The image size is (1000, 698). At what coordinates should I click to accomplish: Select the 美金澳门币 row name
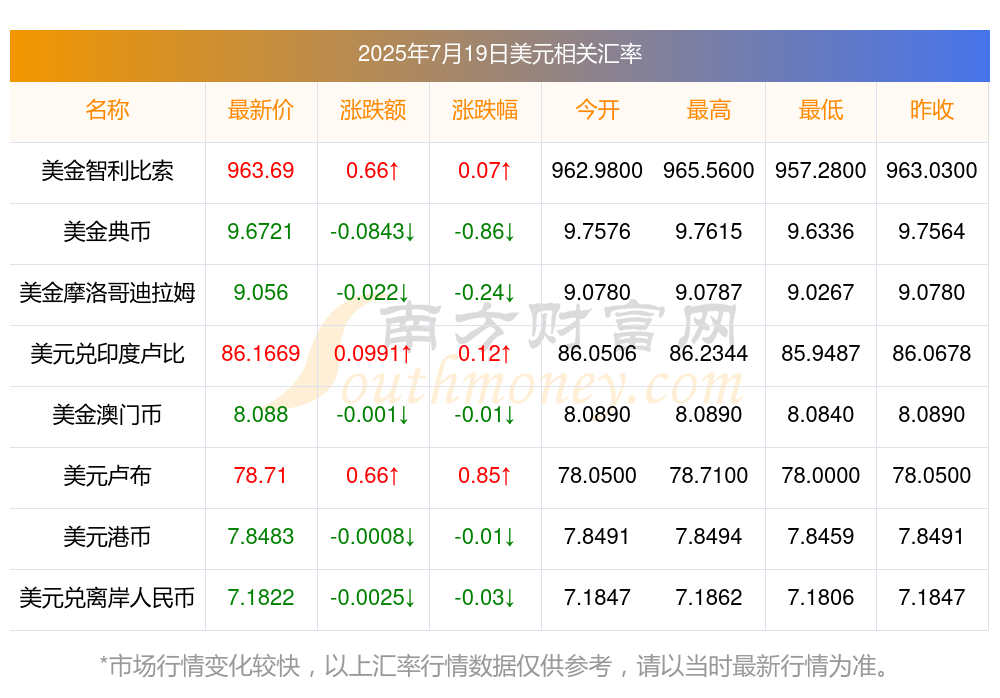click(107, 414)
